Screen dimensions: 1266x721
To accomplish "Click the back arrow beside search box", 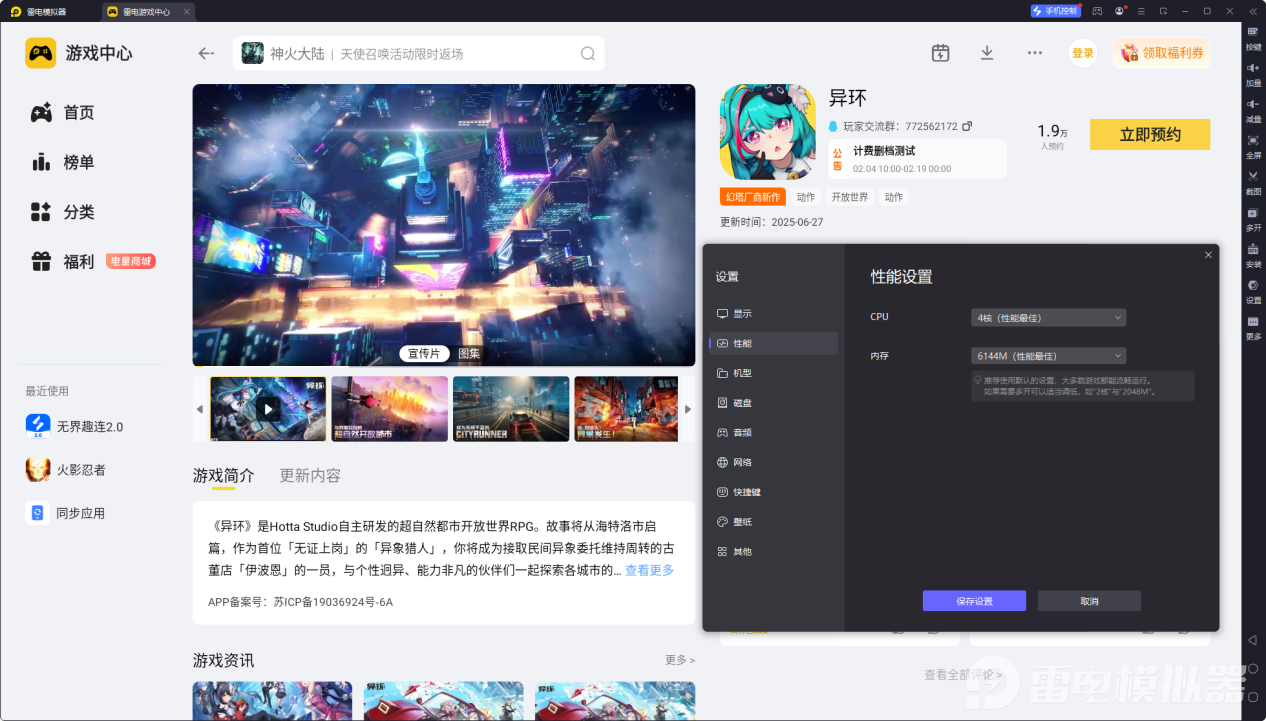I will (x=206, y=53).
